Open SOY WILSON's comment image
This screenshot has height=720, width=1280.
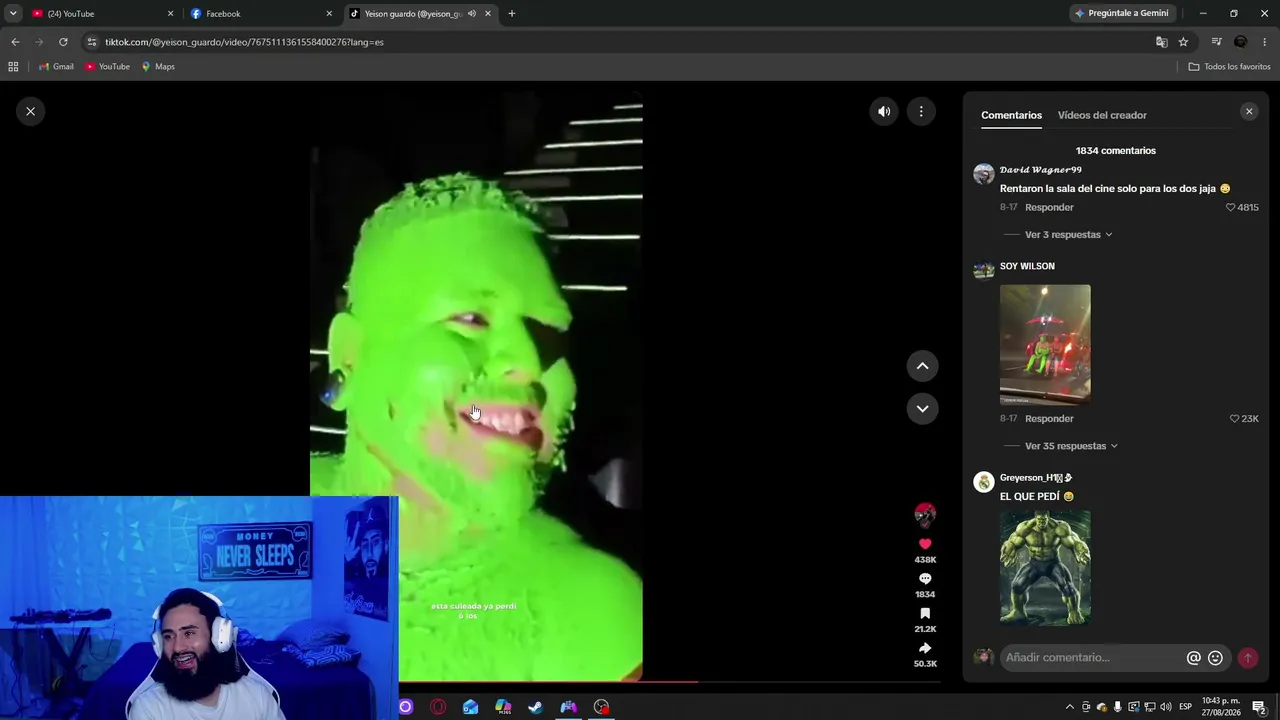(1045, 345)
